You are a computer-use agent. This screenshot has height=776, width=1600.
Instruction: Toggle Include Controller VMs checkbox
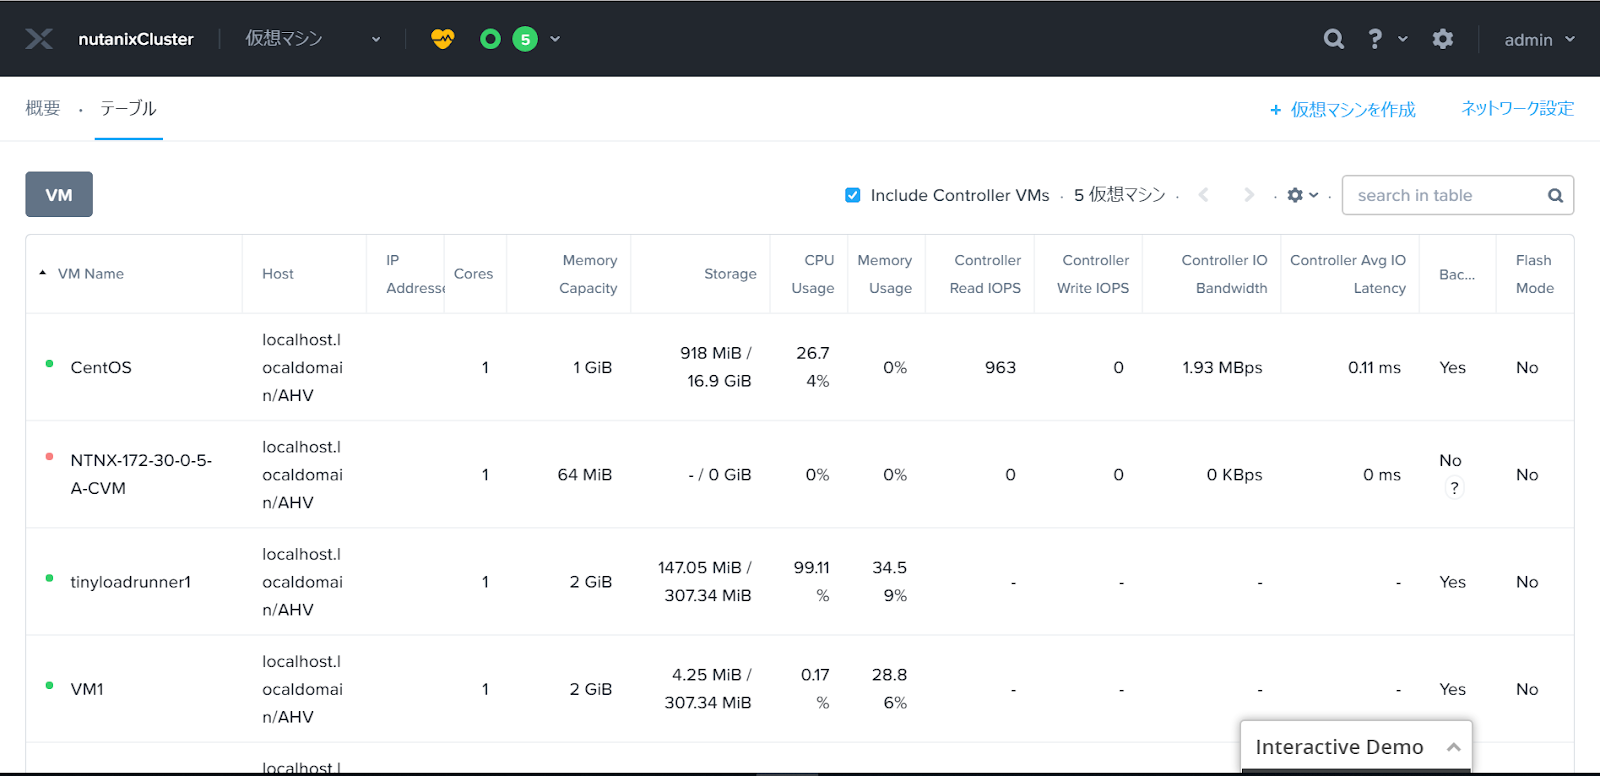click(853, 195)
